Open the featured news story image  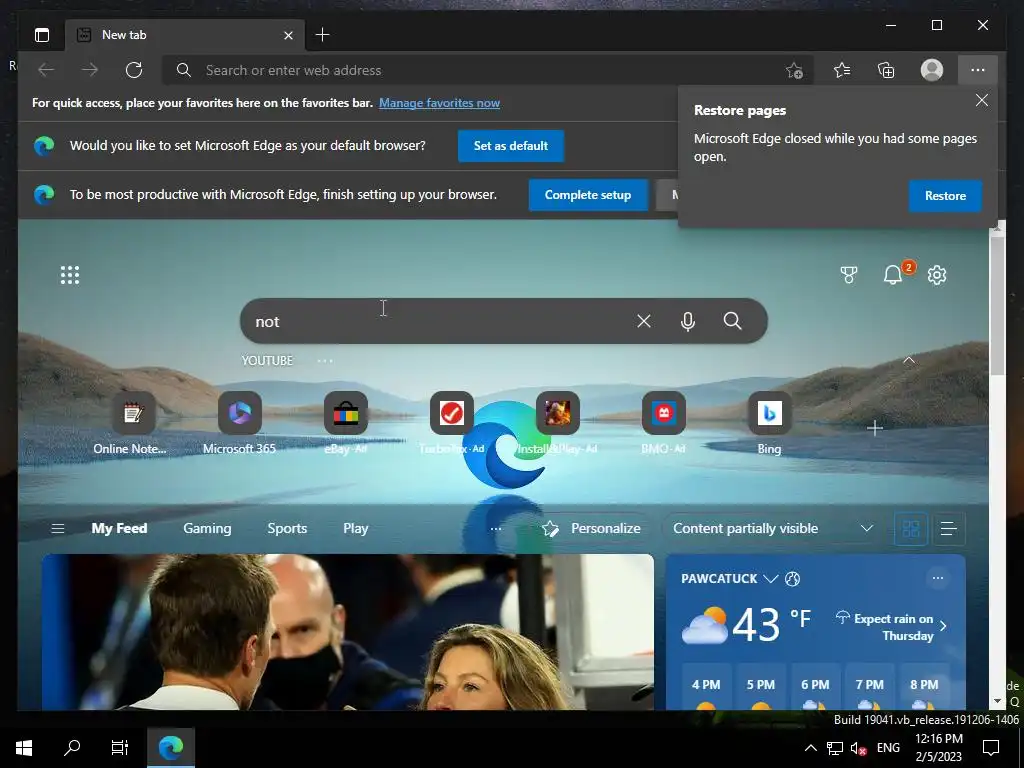pos(347,632)
